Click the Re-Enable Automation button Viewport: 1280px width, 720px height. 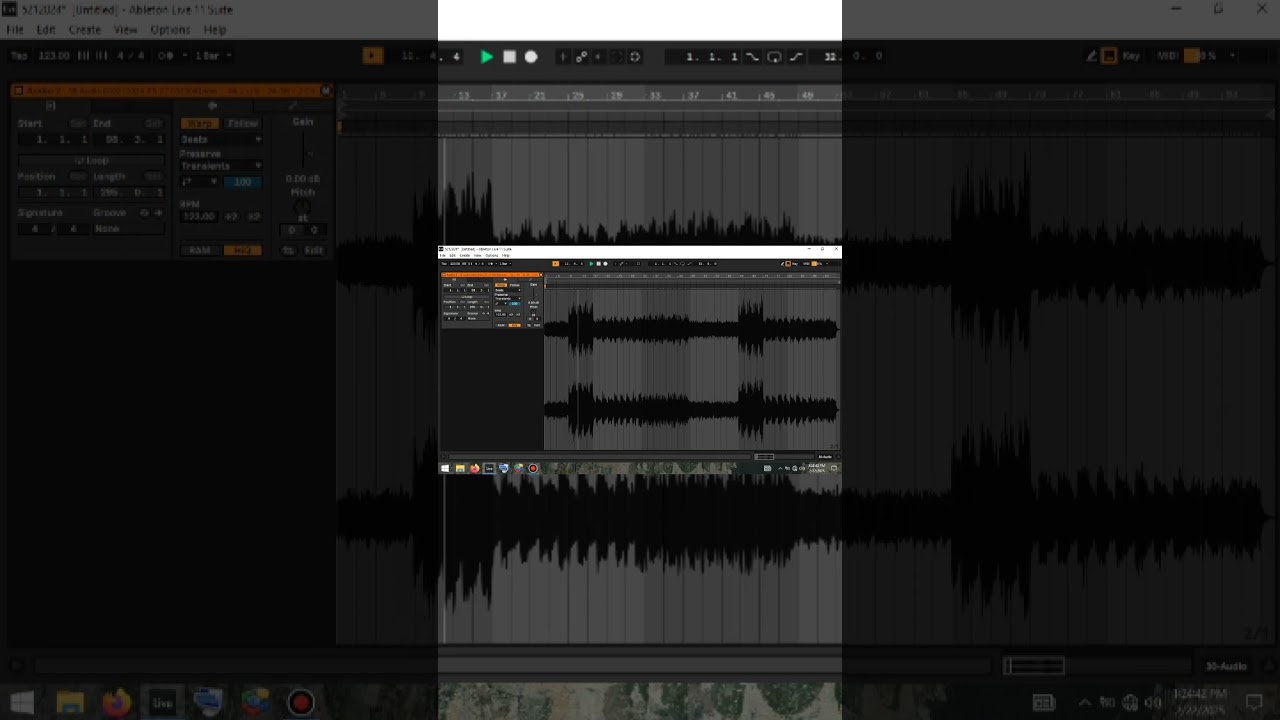pyautogui.click(x=598, y=57)
